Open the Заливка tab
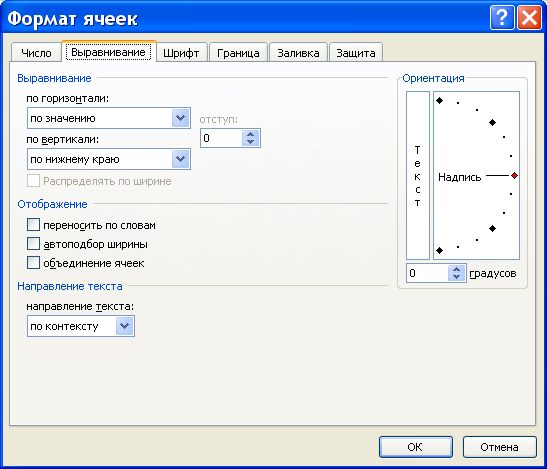 click(x=298, y=53)
